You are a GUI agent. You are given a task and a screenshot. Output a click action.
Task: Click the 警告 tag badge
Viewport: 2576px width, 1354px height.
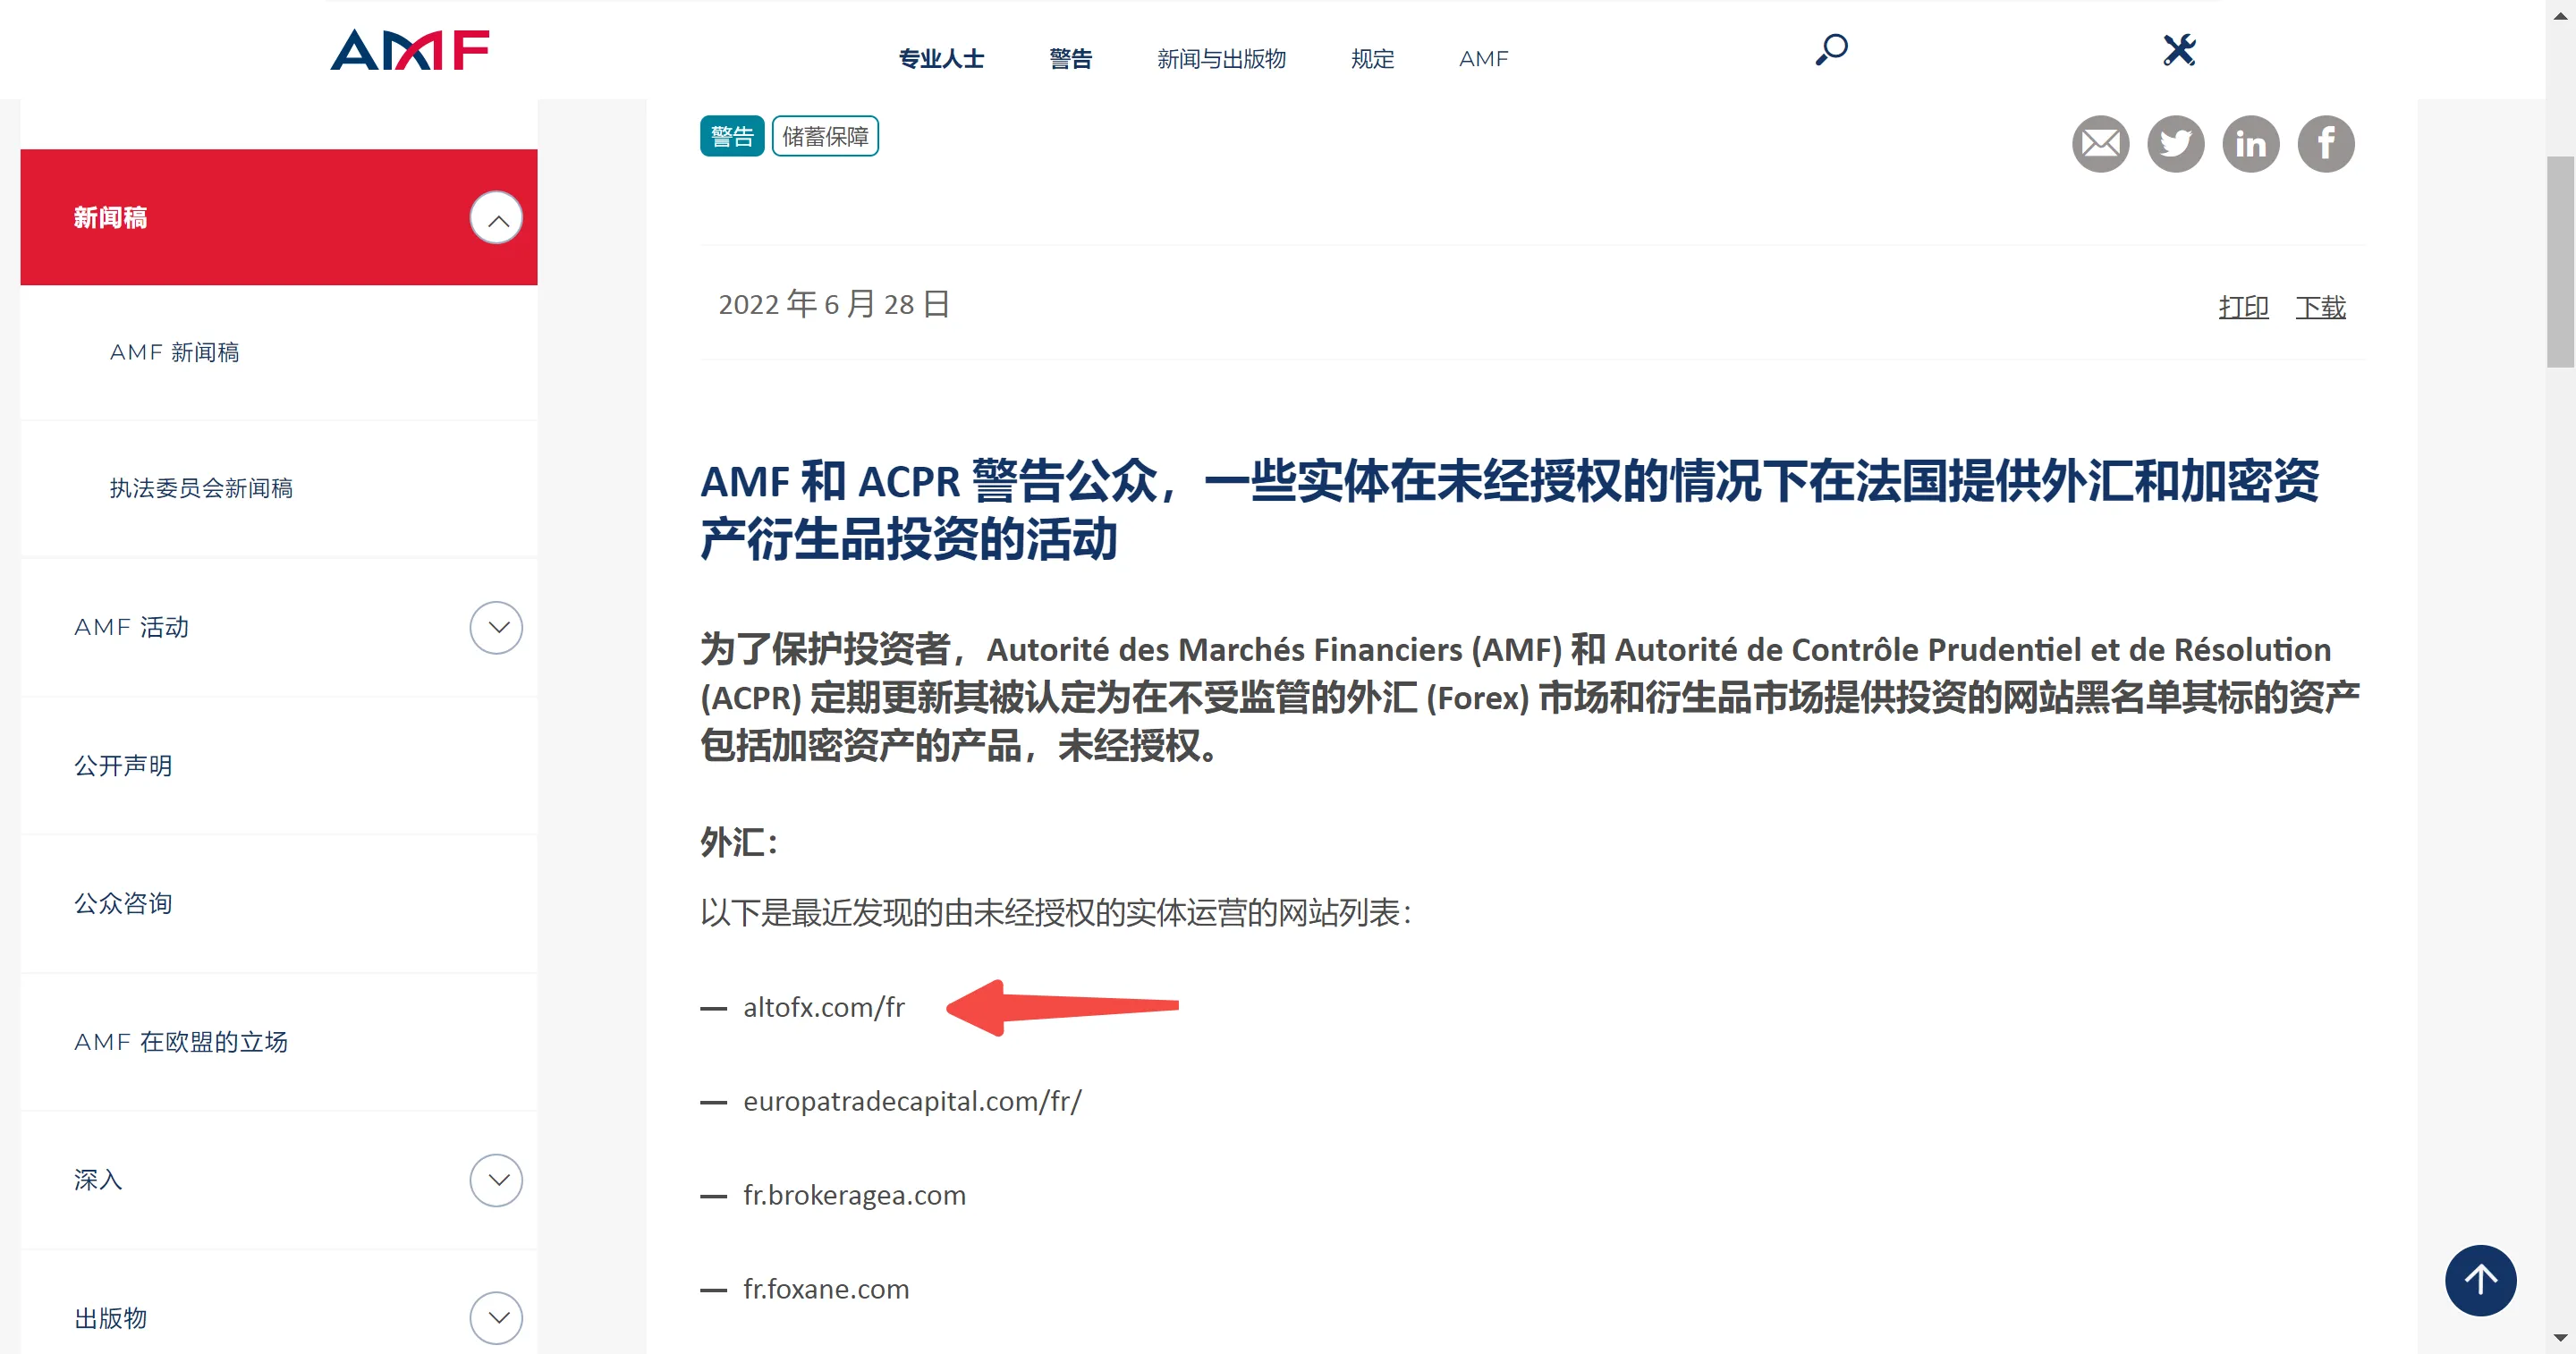click(732, 136)
